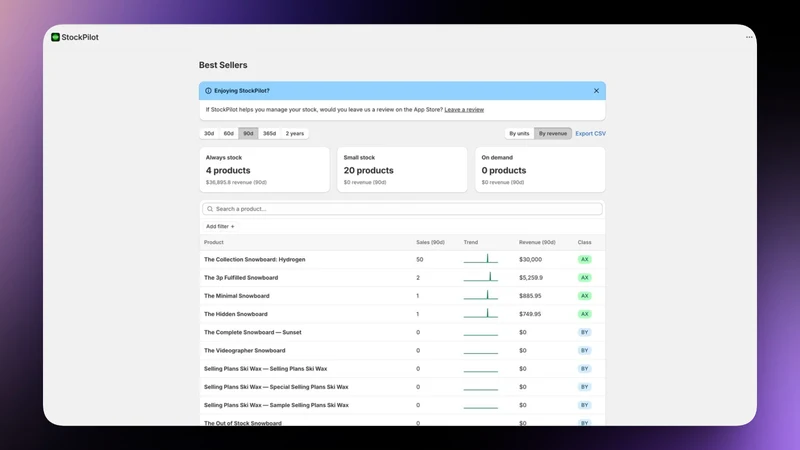800x450 pixels.
Task: Click the $885.95 revenue value
Action: 530,296
